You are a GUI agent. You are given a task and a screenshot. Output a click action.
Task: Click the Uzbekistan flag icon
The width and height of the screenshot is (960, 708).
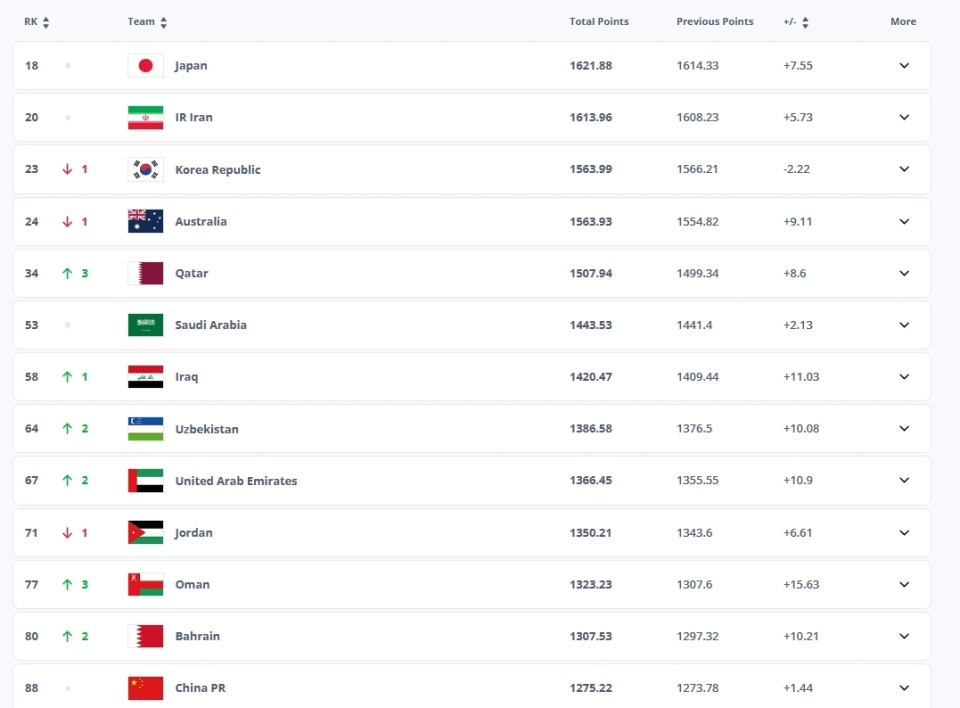pyautogui.click(x=145, y=429)
